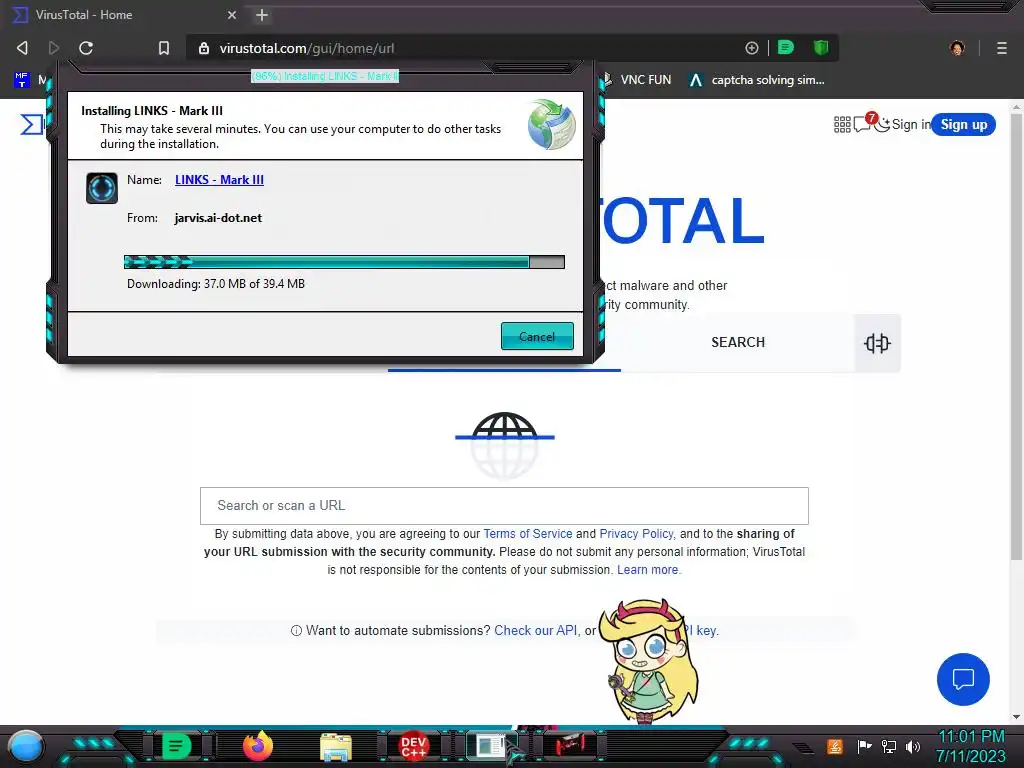Image resolution: width=1024 pixels, height=768 pixels.
Task: Toggle dark mode moon icon
Action: [882, 124]
